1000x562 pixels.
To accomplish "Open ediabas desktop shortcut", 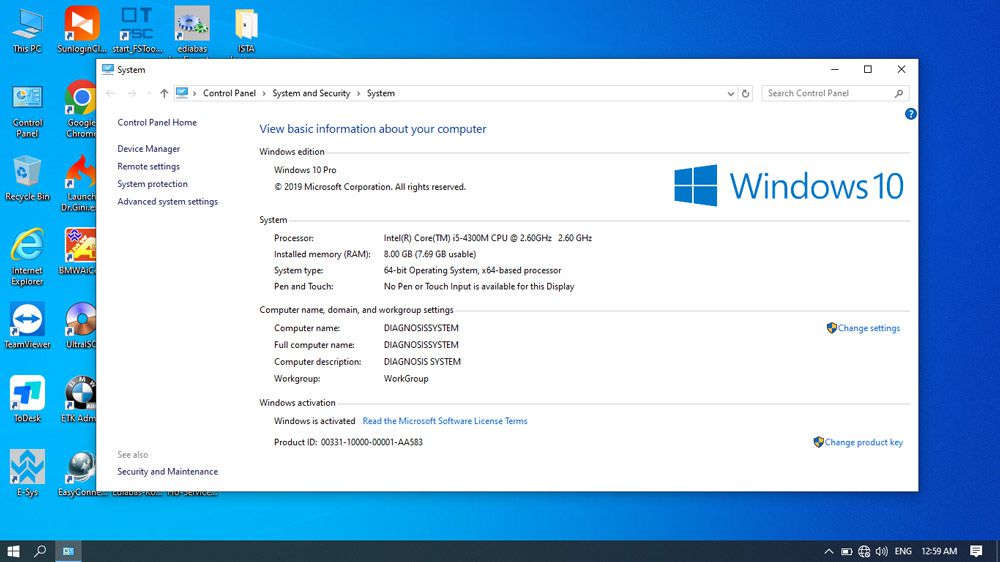I will coord(192,31).
